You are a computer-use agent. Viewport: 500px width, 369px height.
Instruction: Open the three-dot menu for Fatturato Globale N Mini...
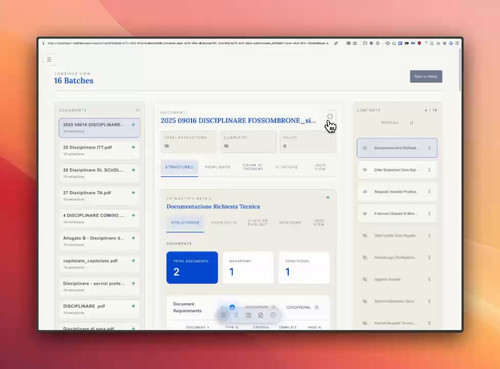point(429,213)
